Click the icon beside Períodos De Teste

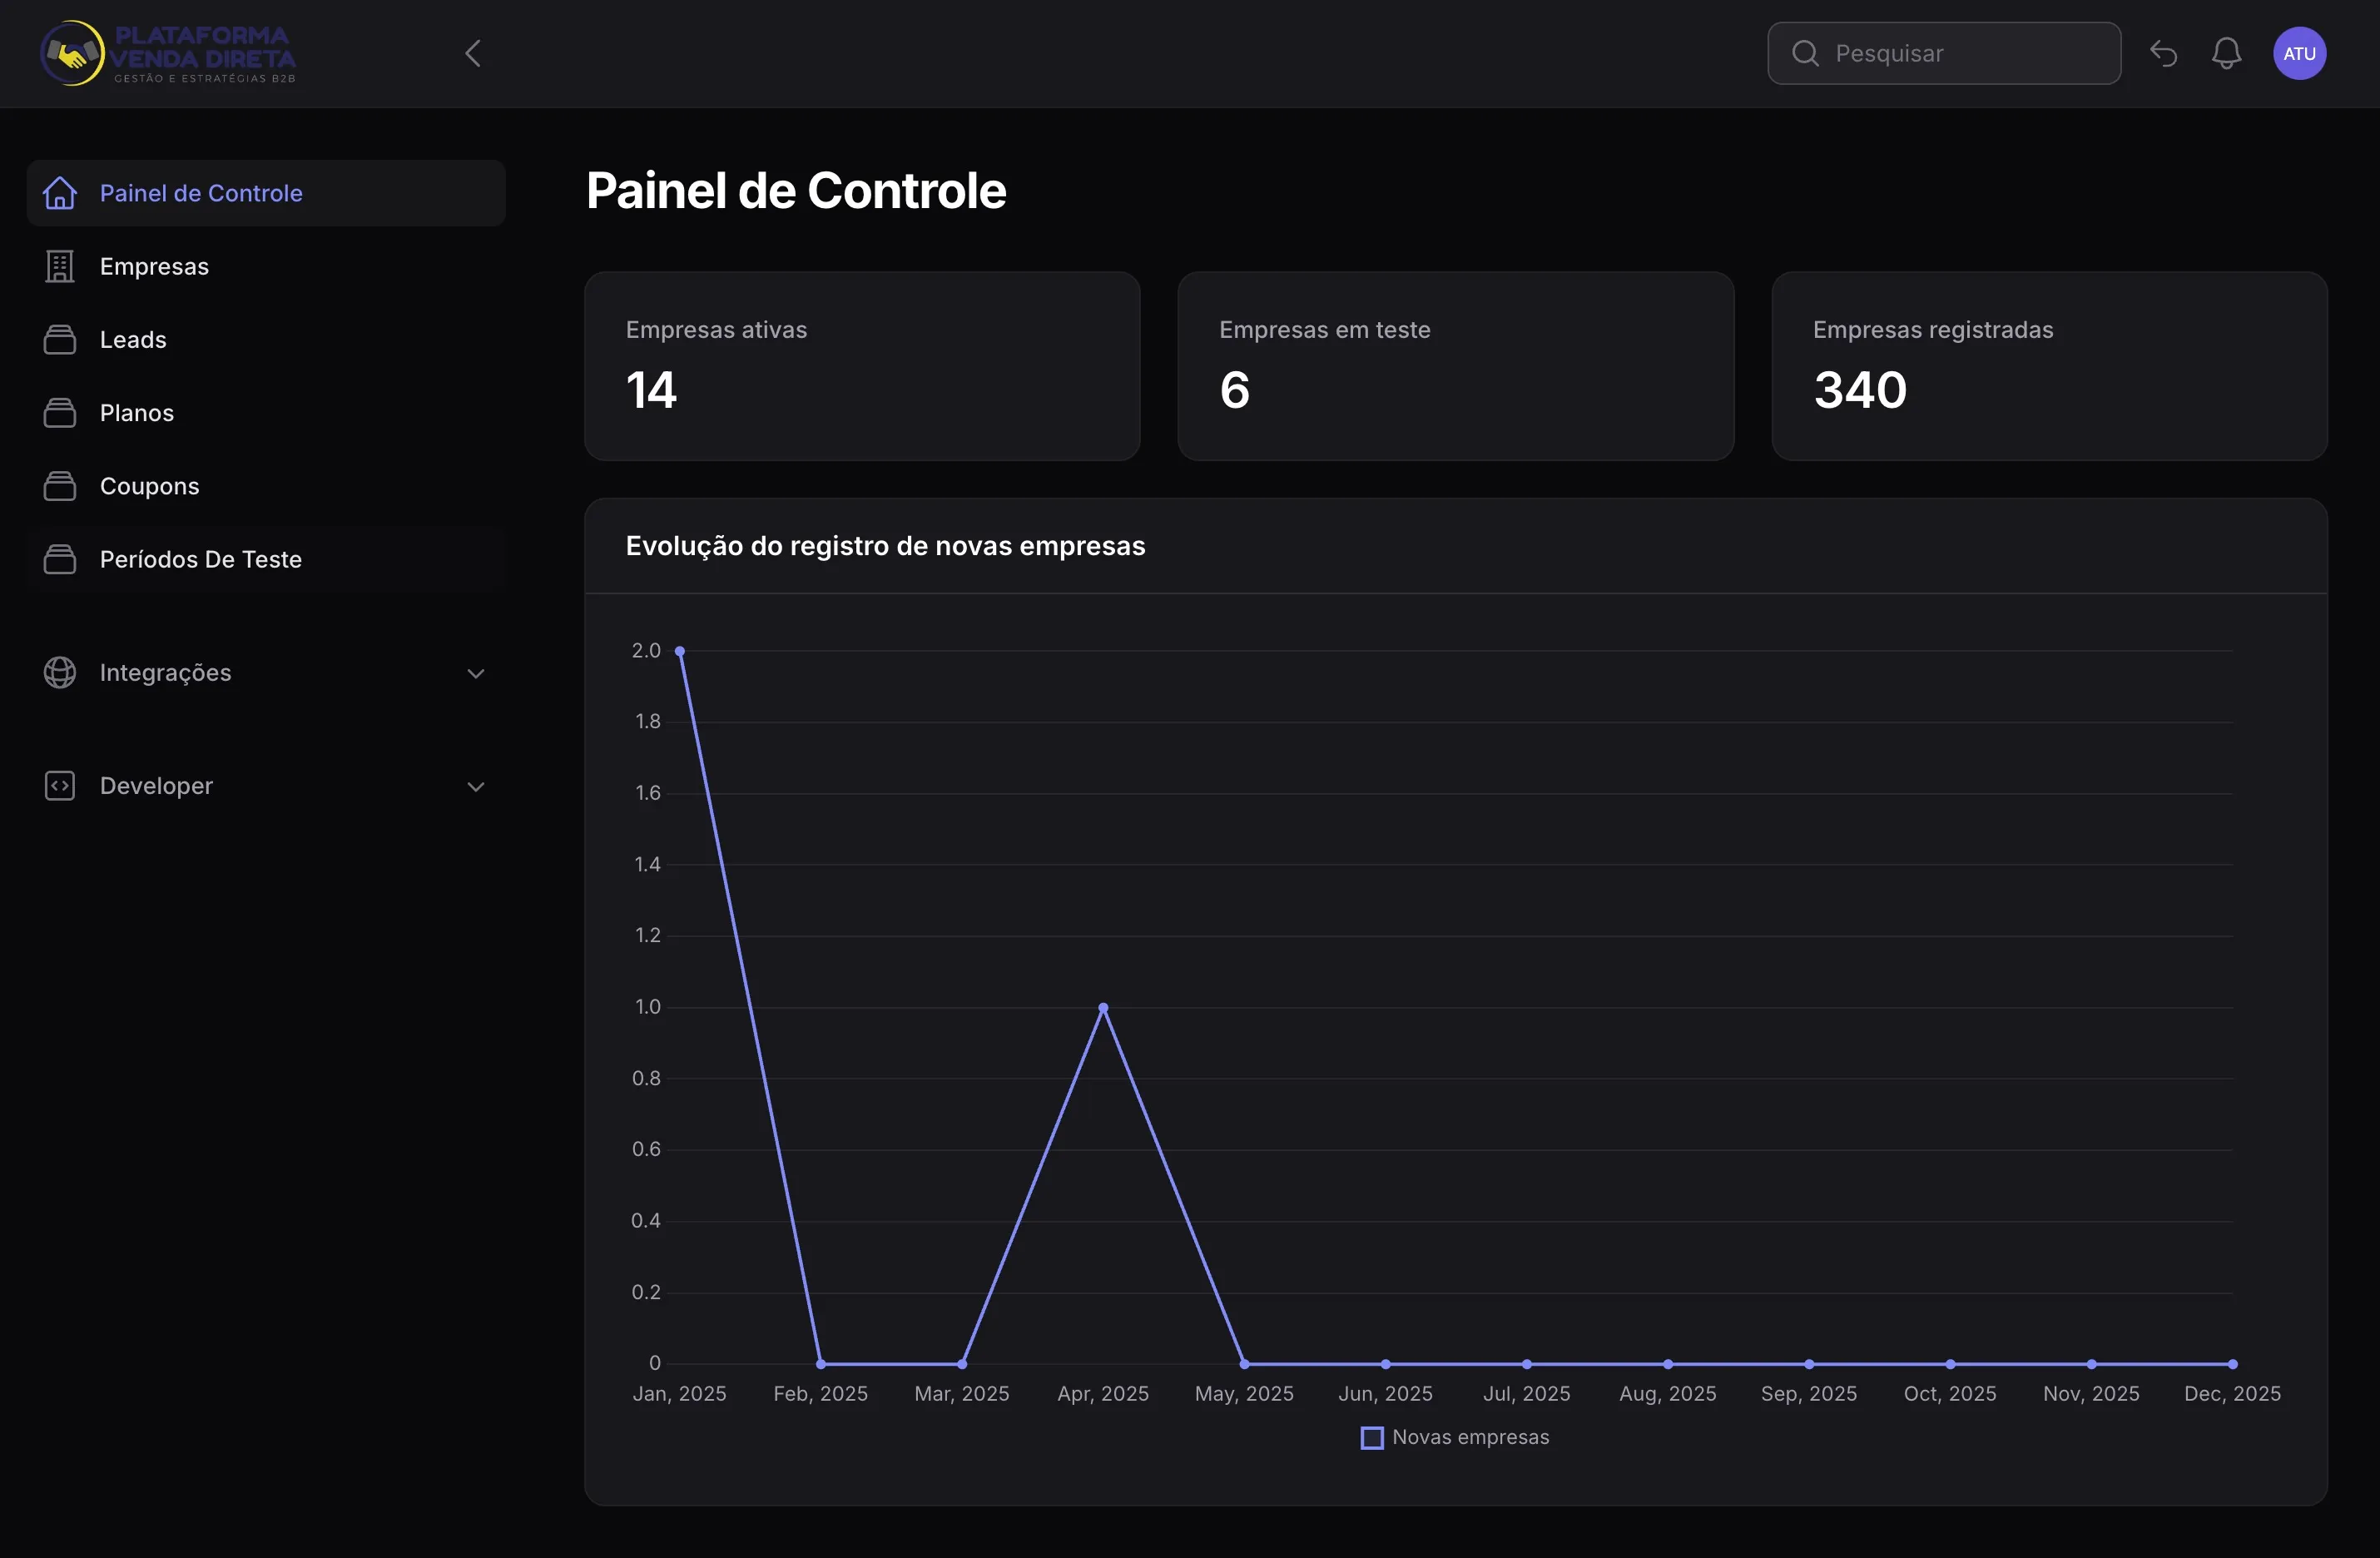tap(60, 559)
